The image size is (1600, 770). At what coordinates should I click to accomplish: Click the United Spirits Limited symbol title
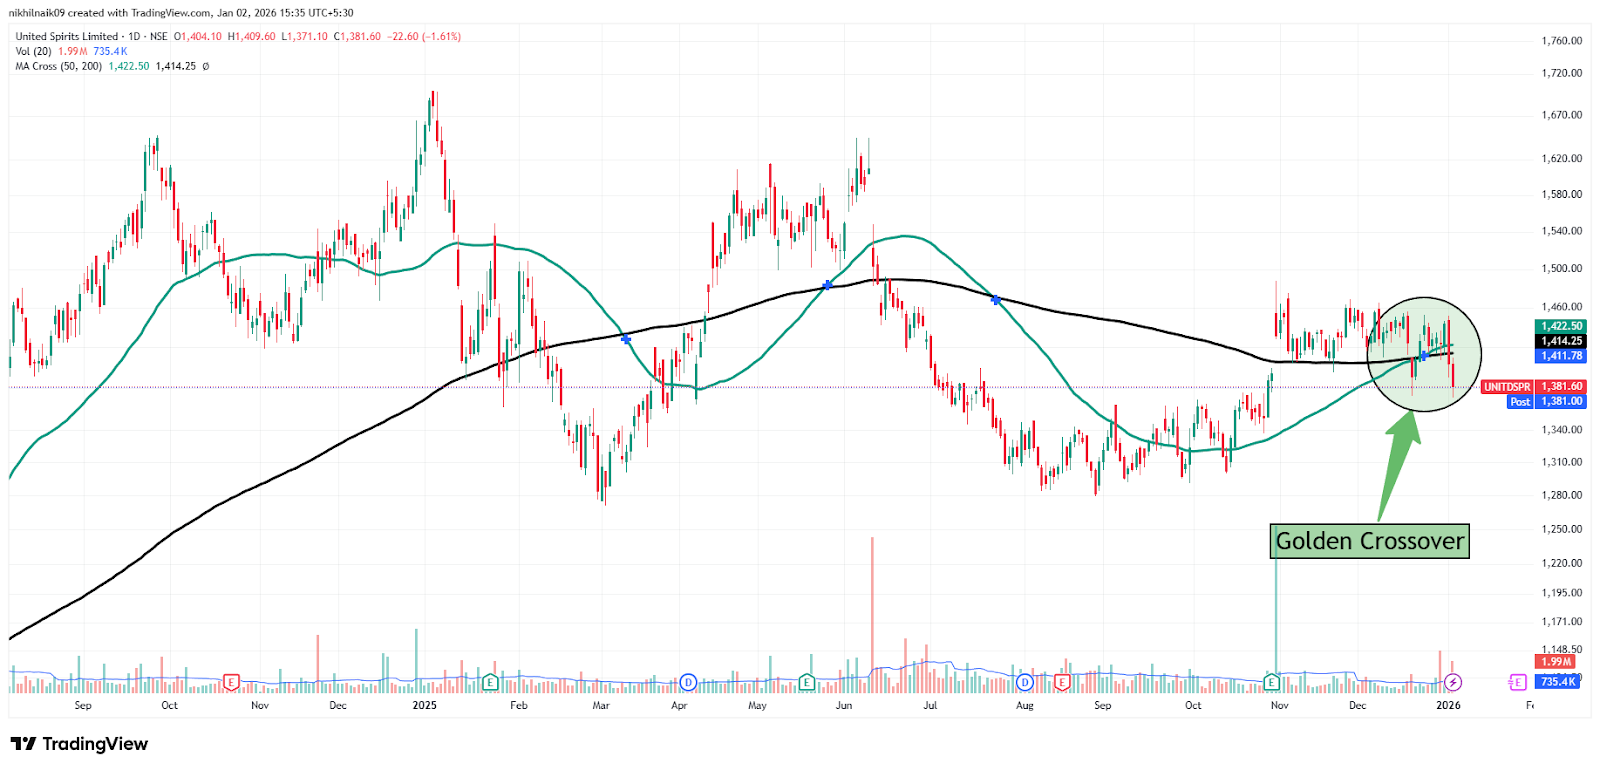67,36
